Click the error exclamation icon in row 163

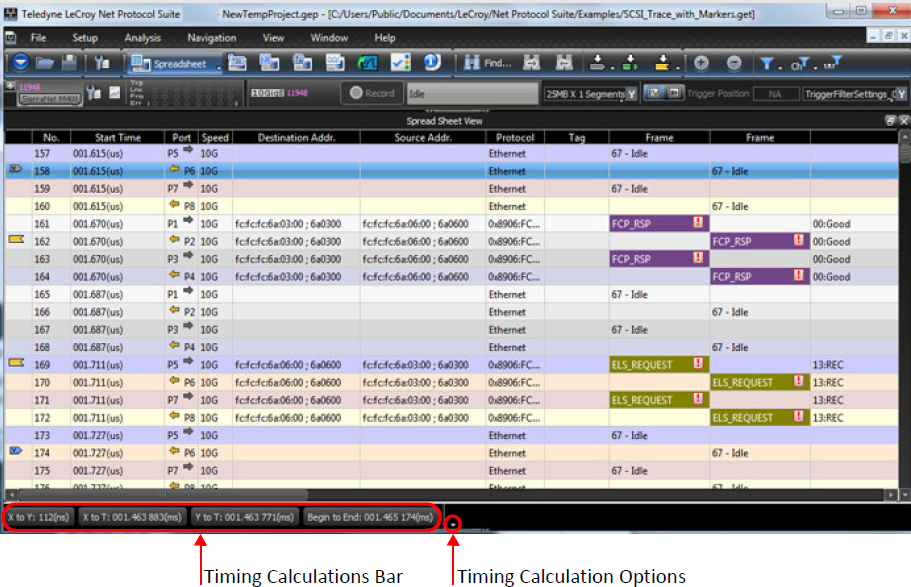(x=698, y=257)
